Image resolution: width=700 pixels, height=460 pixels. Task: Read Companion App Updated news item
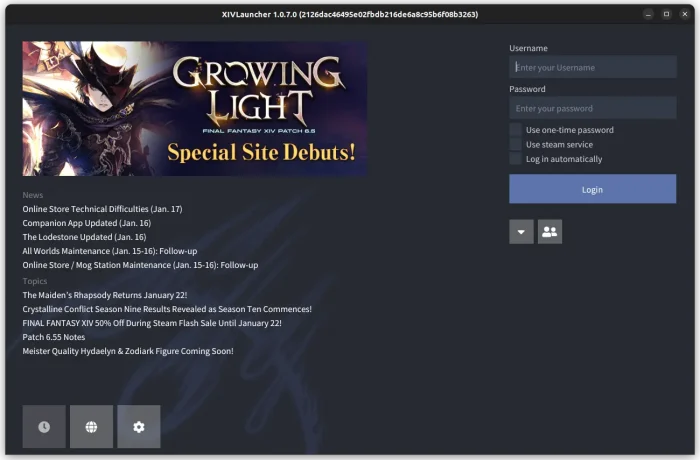point(86,223)
